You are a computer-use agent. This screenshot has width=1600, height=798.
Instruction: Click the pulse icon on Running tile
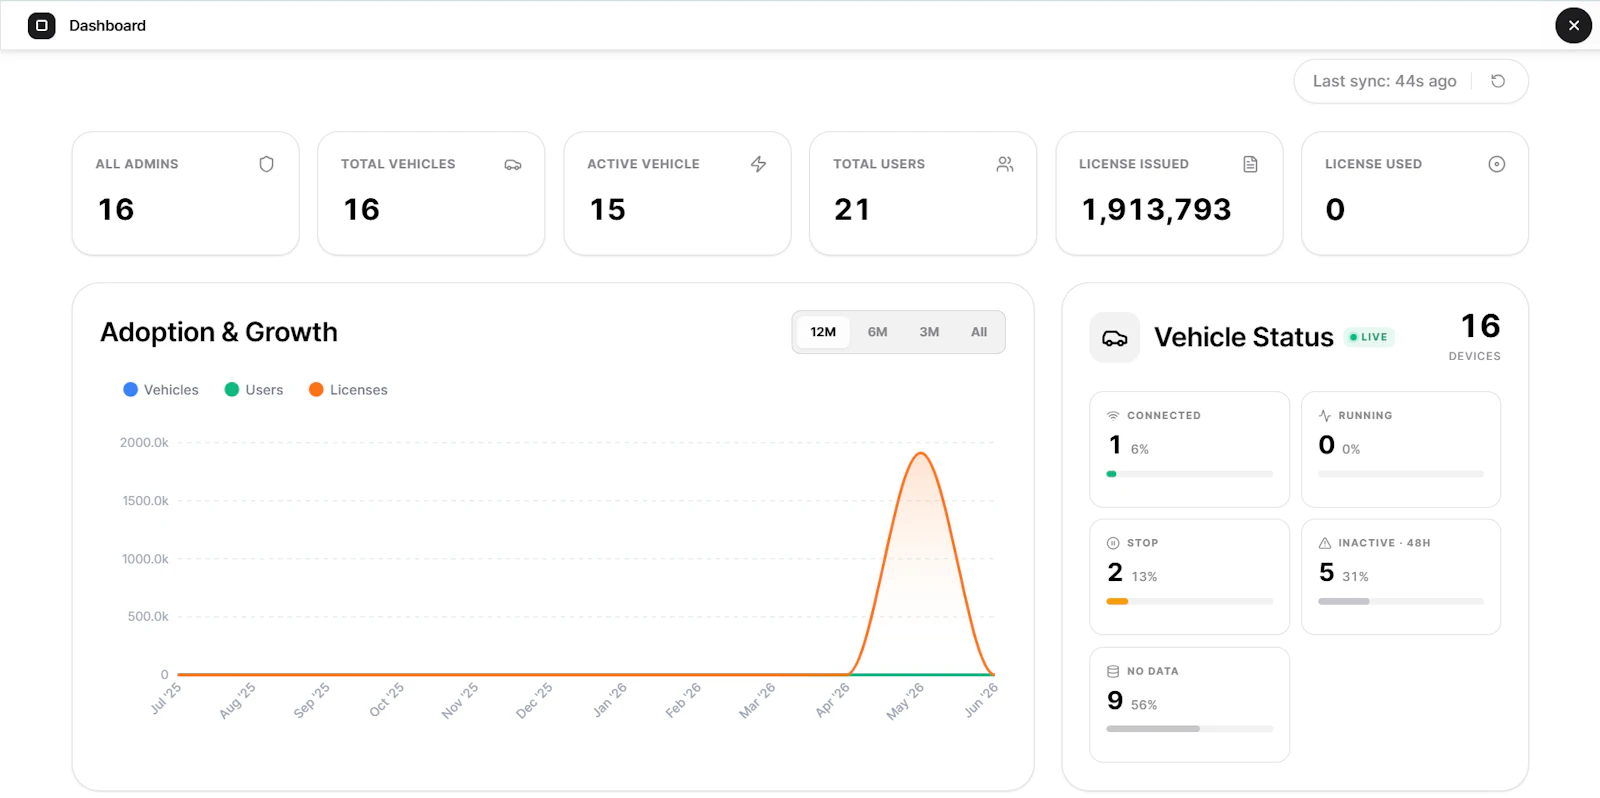pyautogui.click(x=1325, y=415)
